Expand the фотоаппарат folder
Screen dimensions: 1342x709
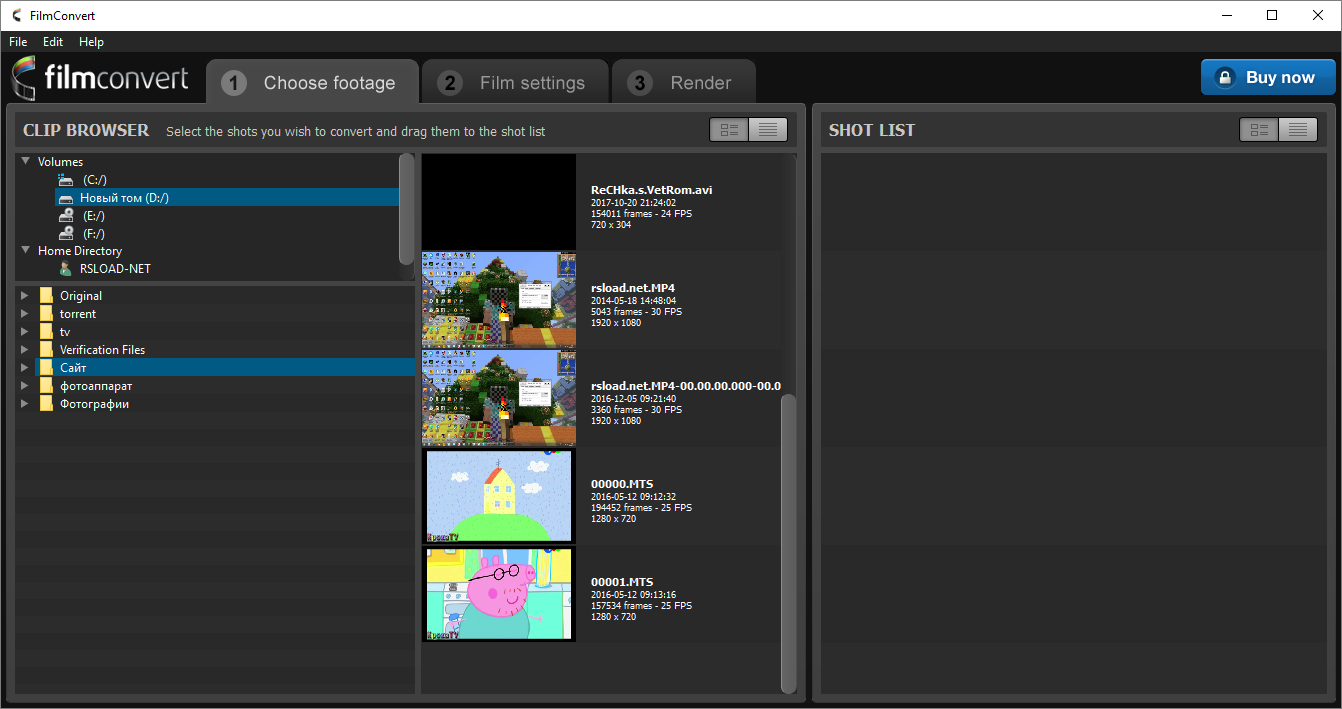[x=25, y=386]
